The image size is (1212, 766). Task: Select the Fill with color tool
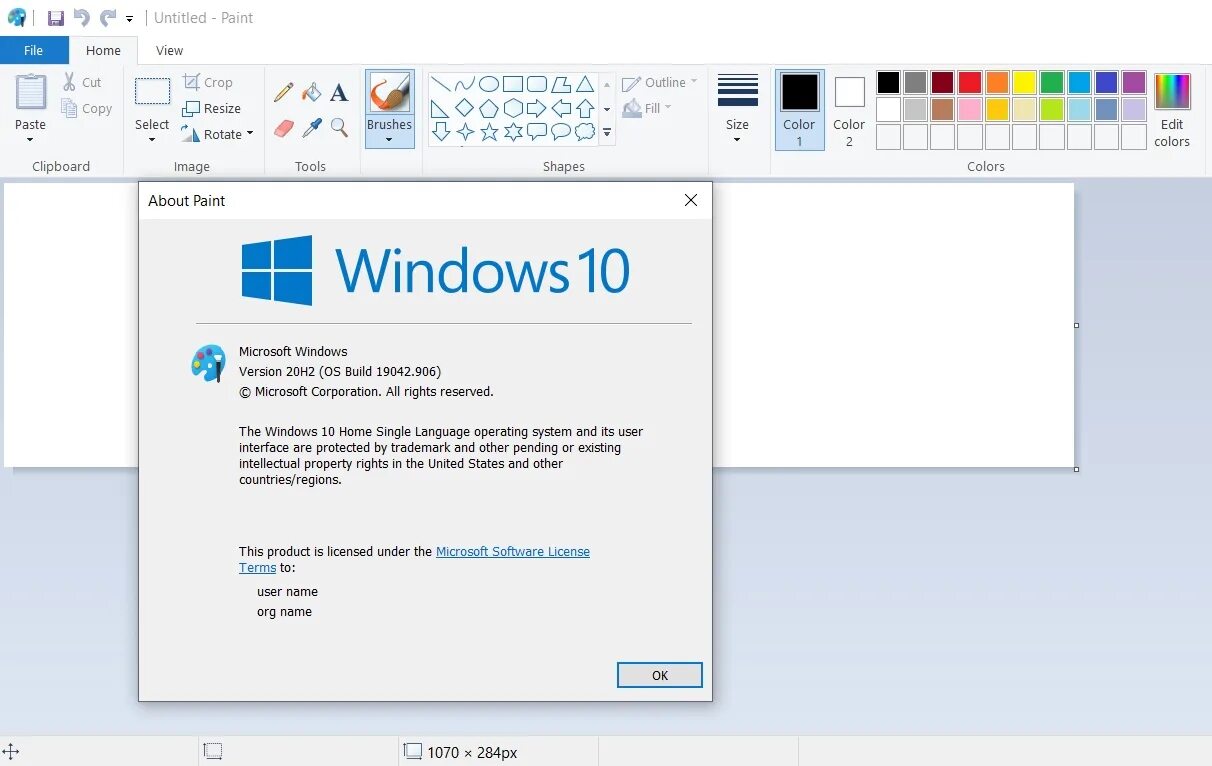[311, 90]
